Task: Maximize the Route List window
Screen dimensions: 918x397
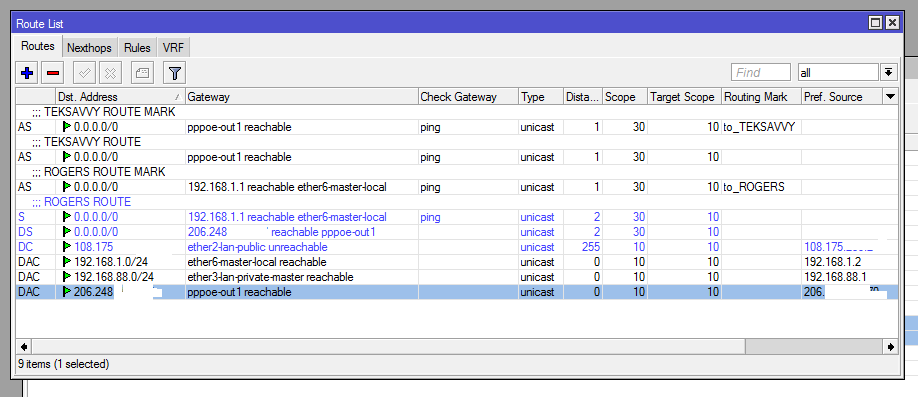Action: pos(875,23)
